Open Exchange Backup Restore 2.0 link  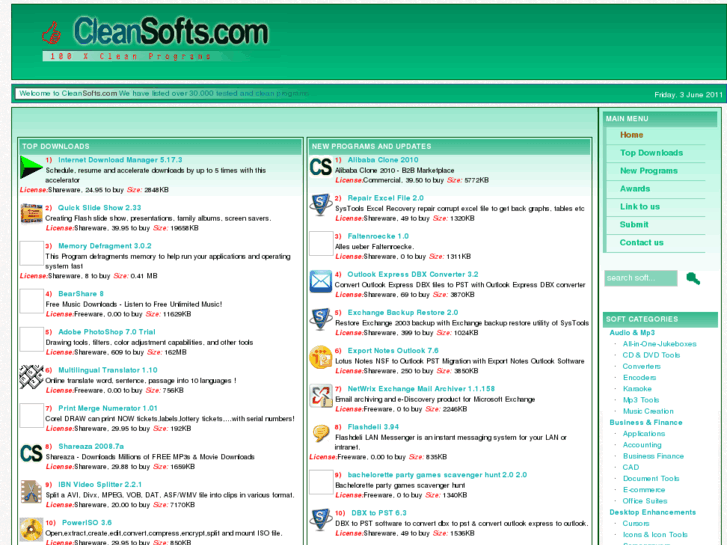pos(403,313)
